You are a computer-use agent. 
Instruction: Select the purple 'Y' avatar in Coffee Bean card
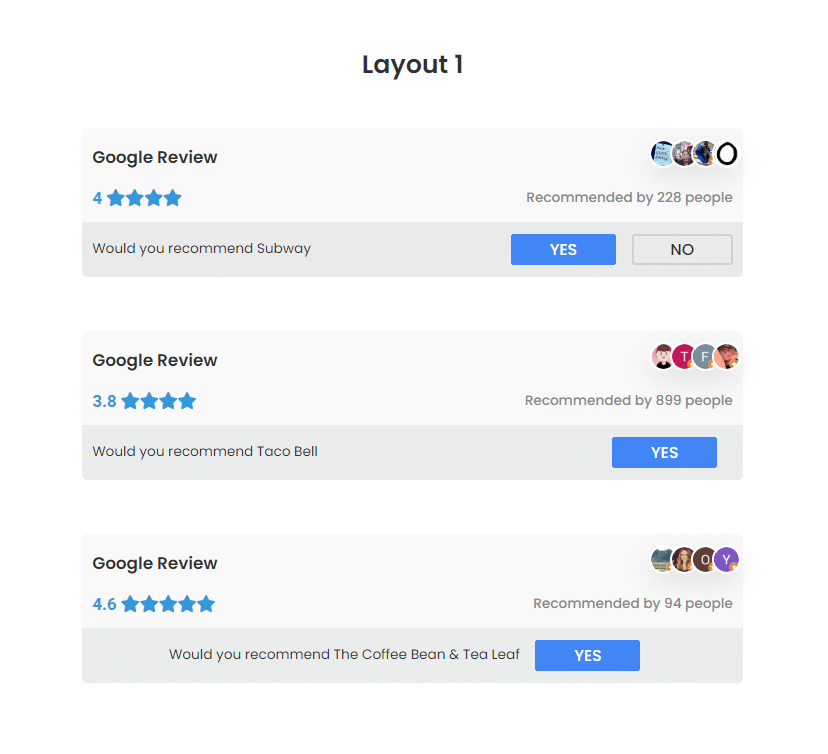click(x=727, y=559)
